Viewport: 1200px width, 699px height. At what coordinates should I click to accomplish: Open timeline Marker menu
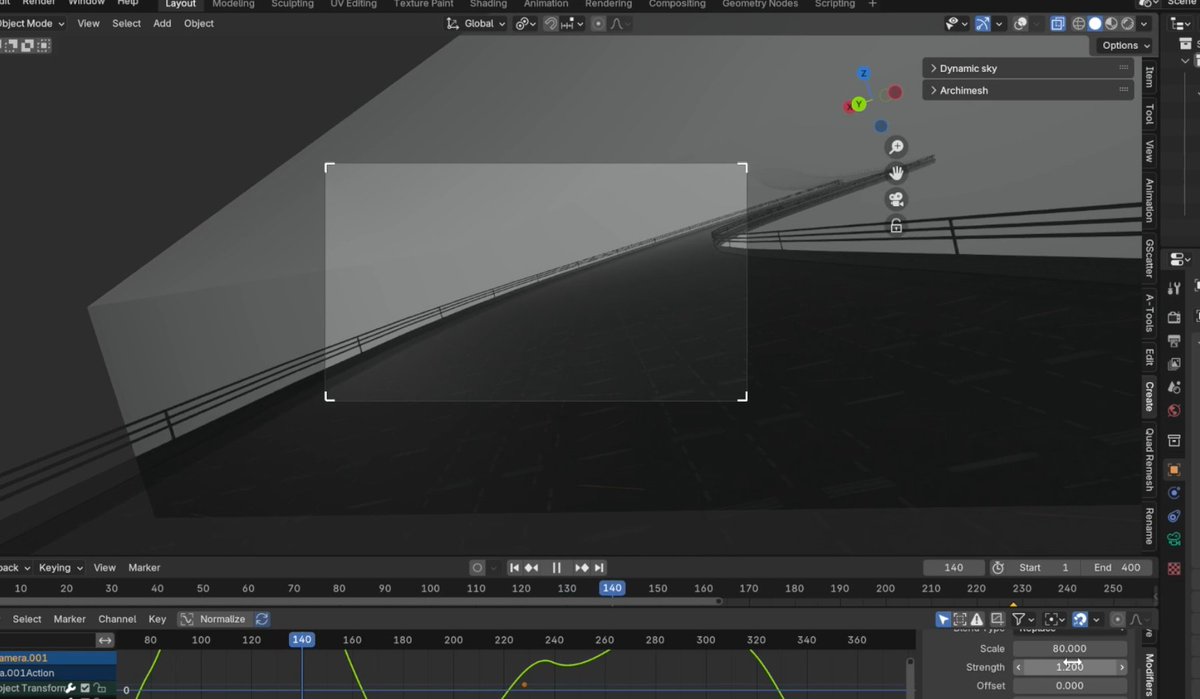point(144,567)
